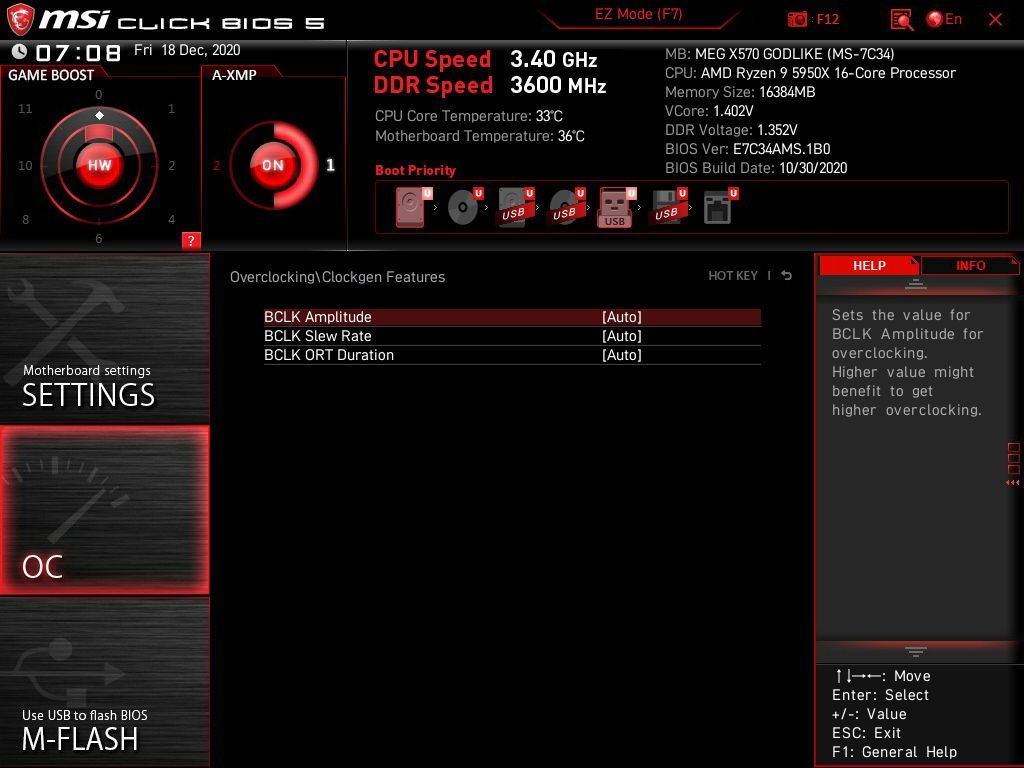Turn off the A-XMP ON button
This screenshot has height=768, width=1024.
273,165
